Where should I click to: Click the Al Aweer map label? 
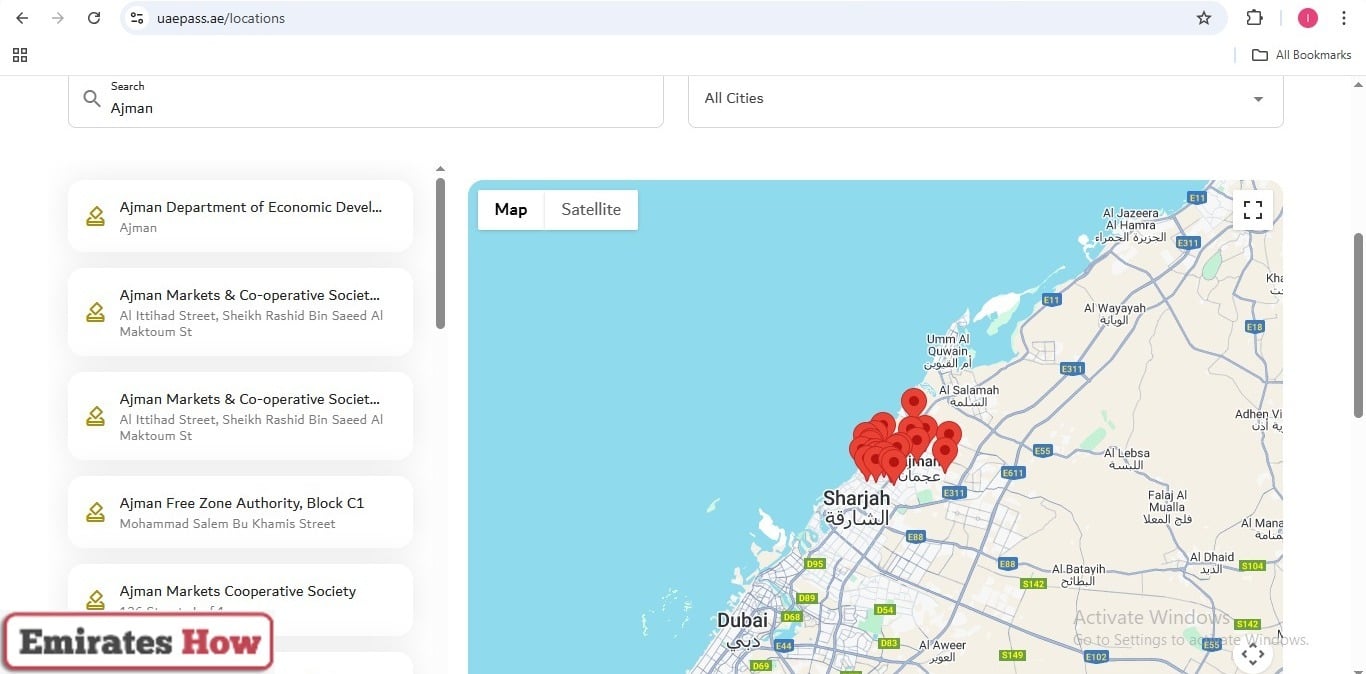point(943,651)
